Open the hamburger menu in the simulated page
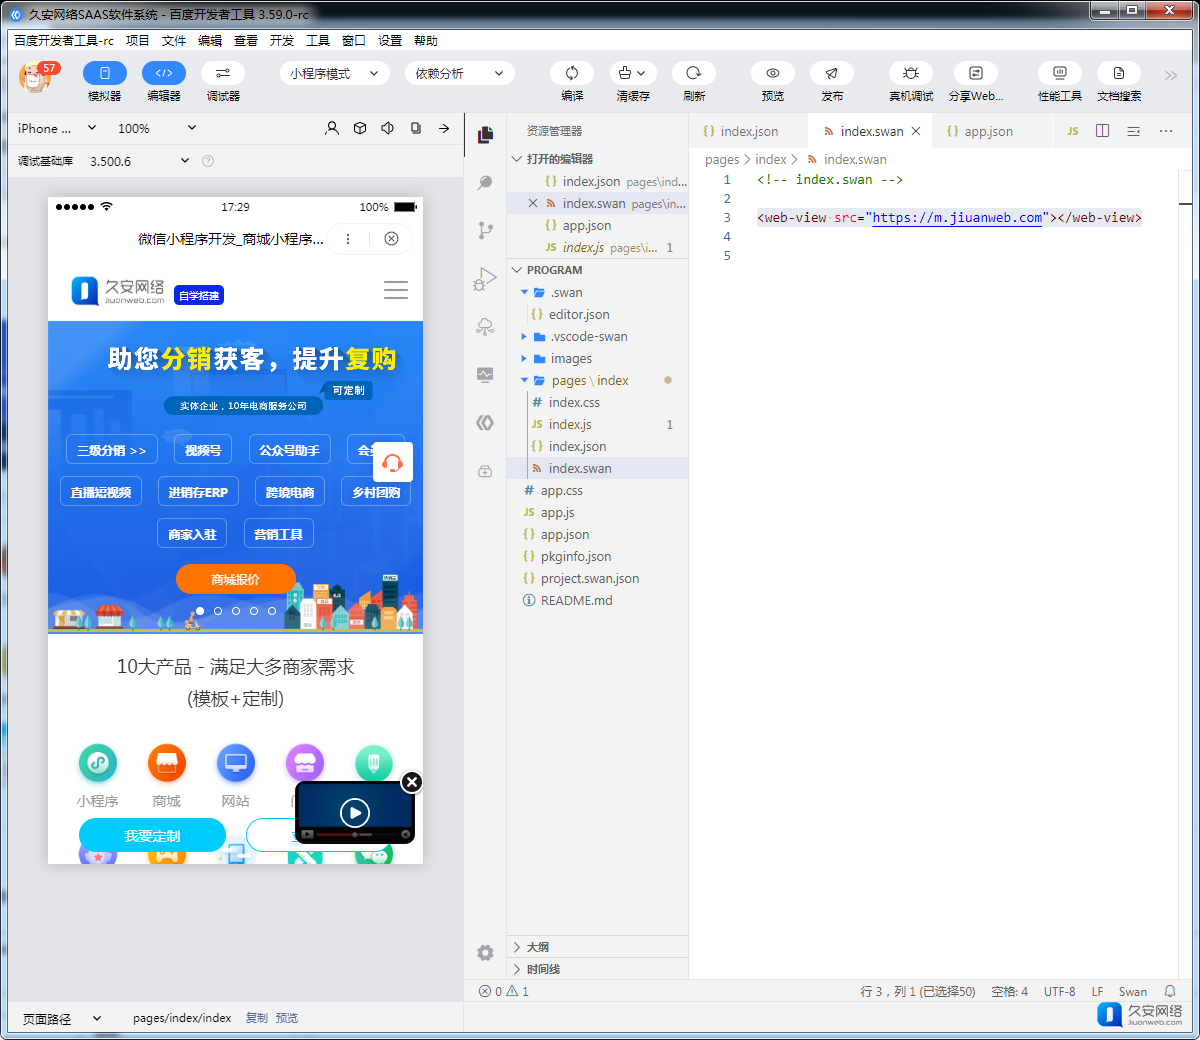 coord(396,290)
